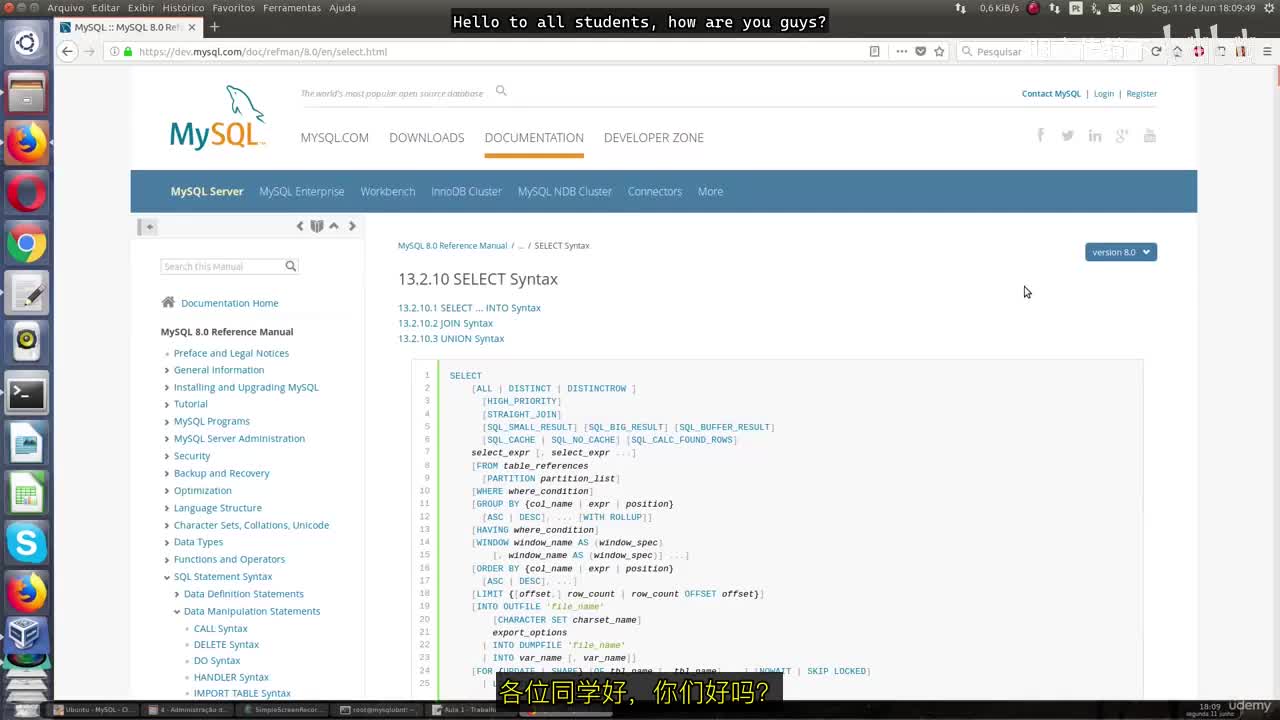Click the Login link

1104,93
